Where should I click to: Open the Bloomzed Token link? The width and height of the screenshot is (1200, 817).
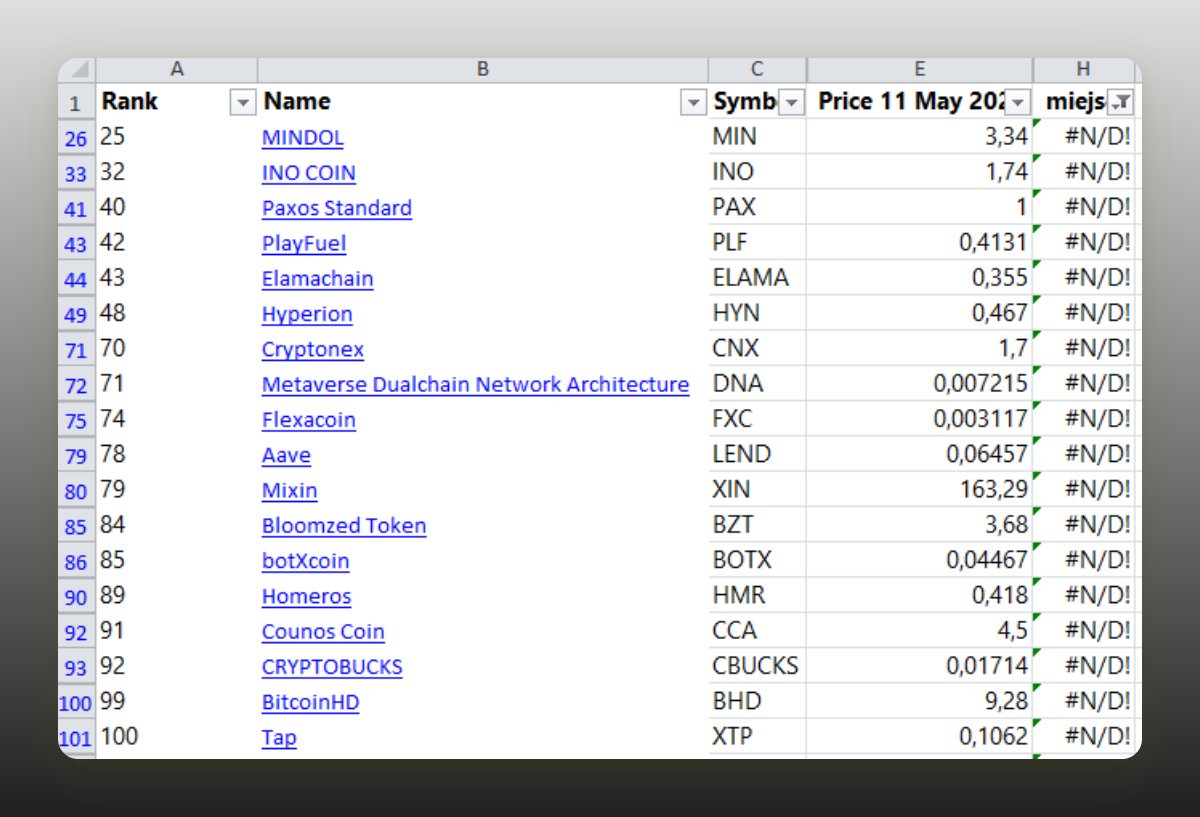point(344,526)
